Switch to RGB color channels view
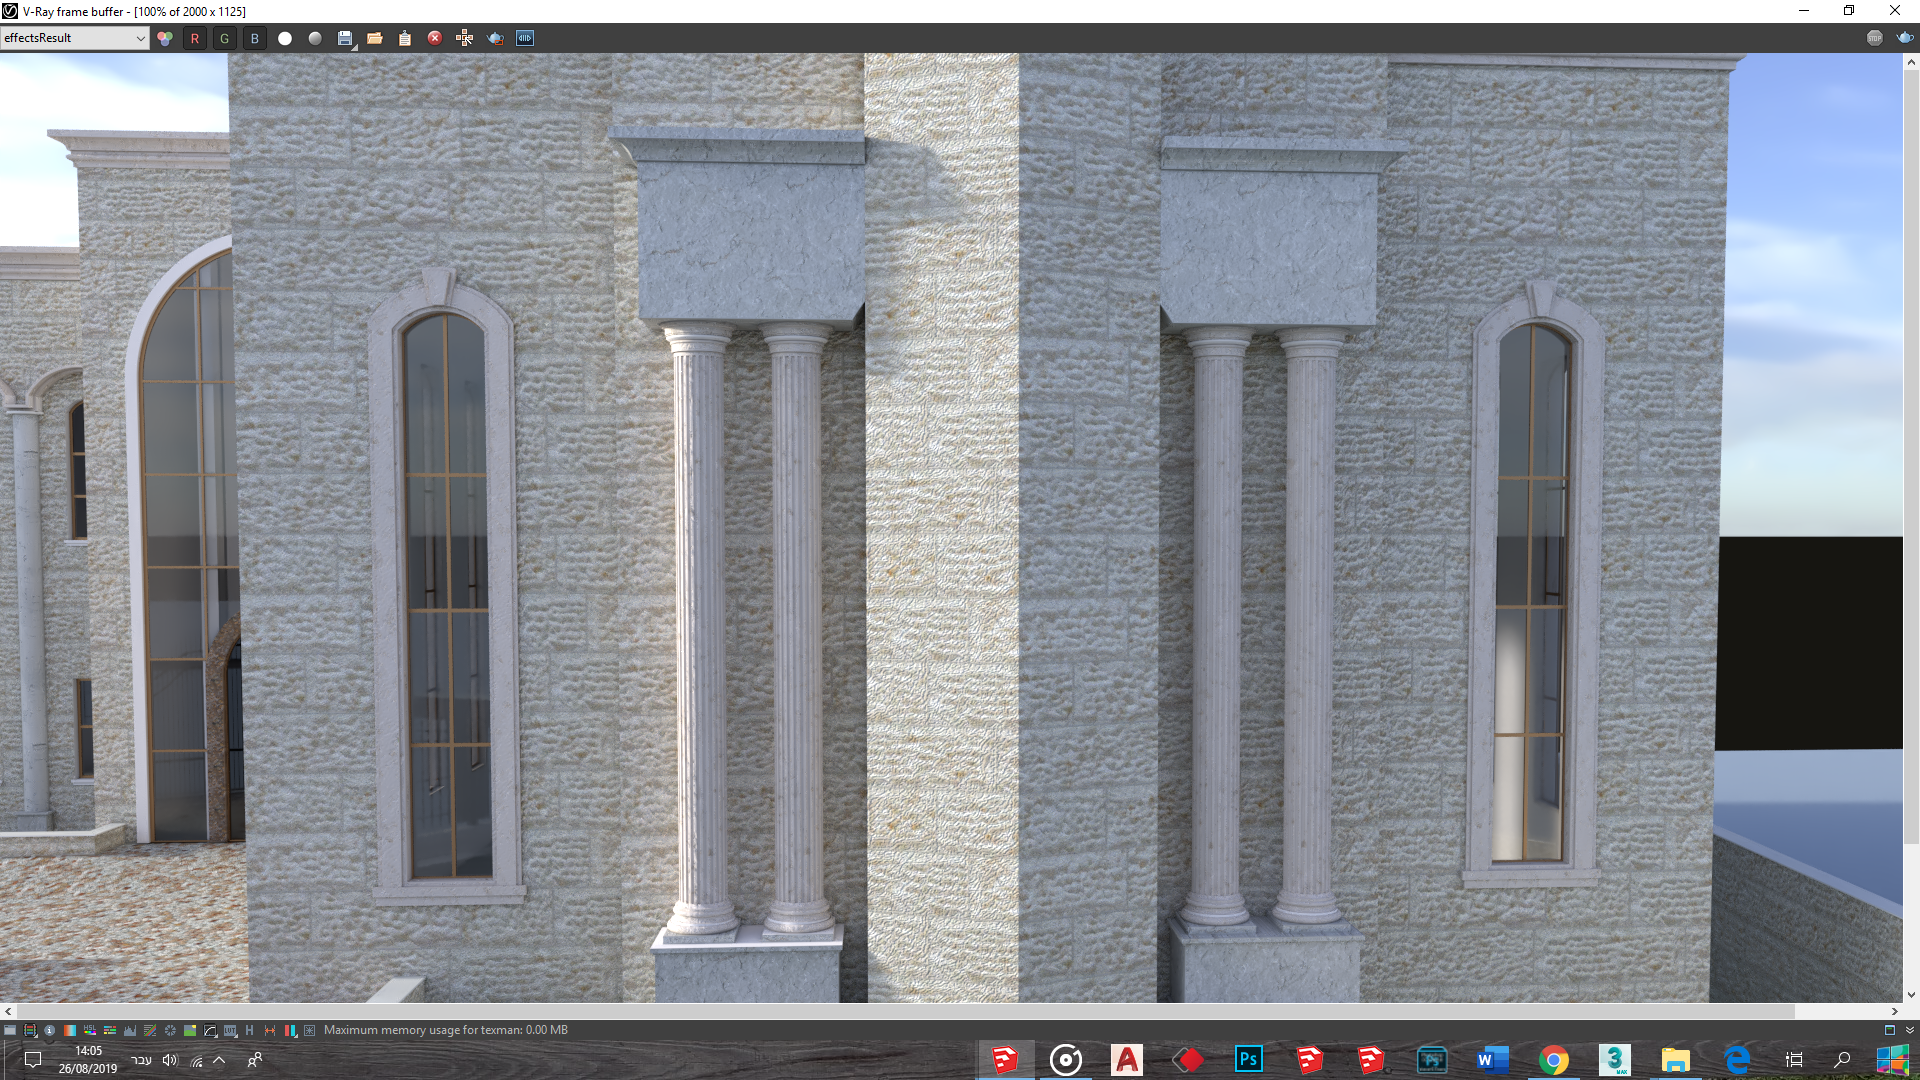This screenshot has height=1080, width=1920. (165, 38)
